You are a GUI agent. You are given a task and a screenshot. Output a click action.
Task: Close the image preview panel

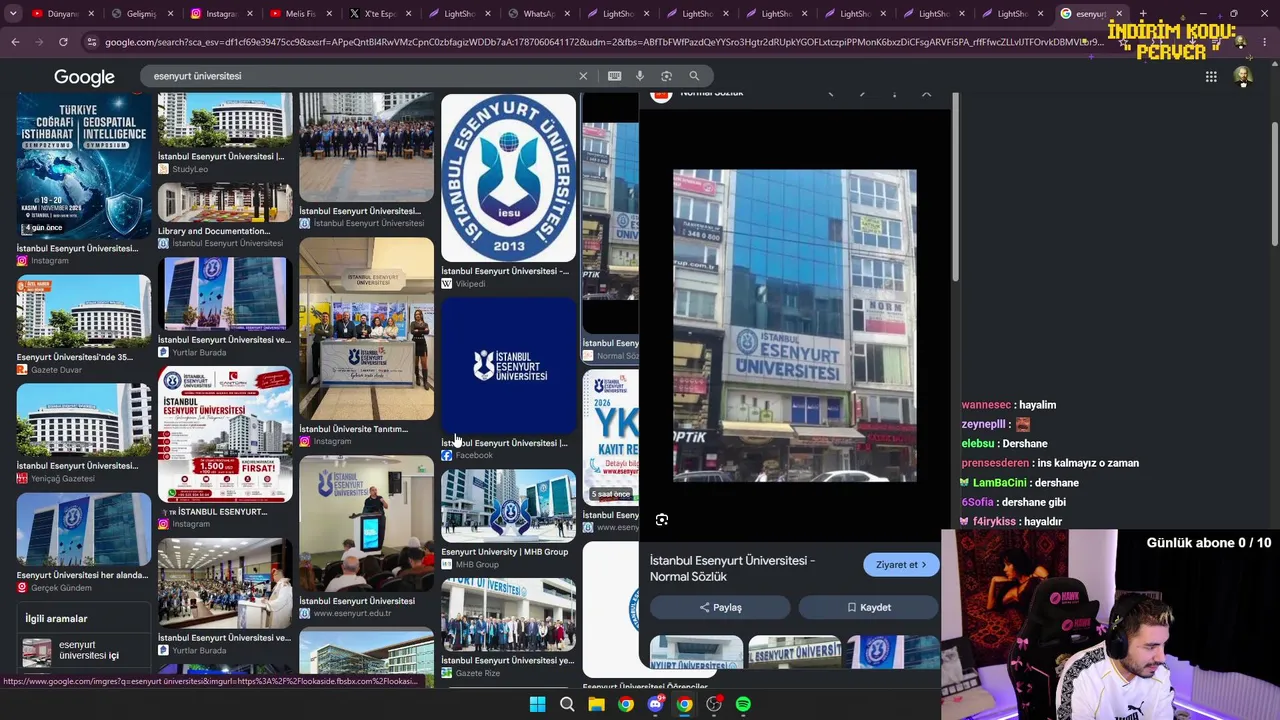click(x=926, y=94)
